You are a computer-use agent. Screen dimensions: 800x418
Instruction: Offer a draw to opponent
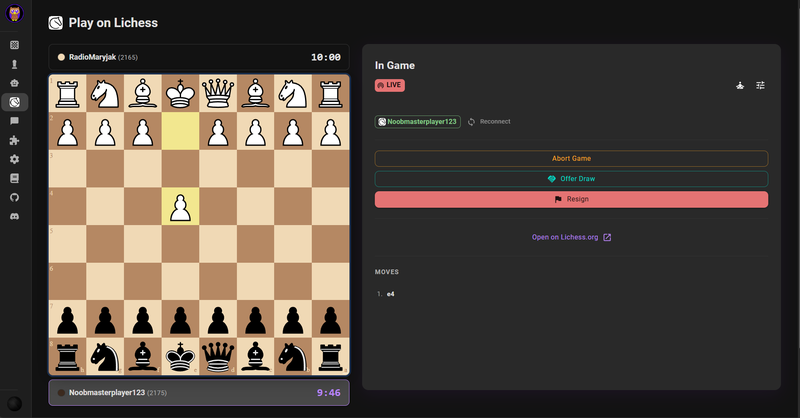pos(571,179)
